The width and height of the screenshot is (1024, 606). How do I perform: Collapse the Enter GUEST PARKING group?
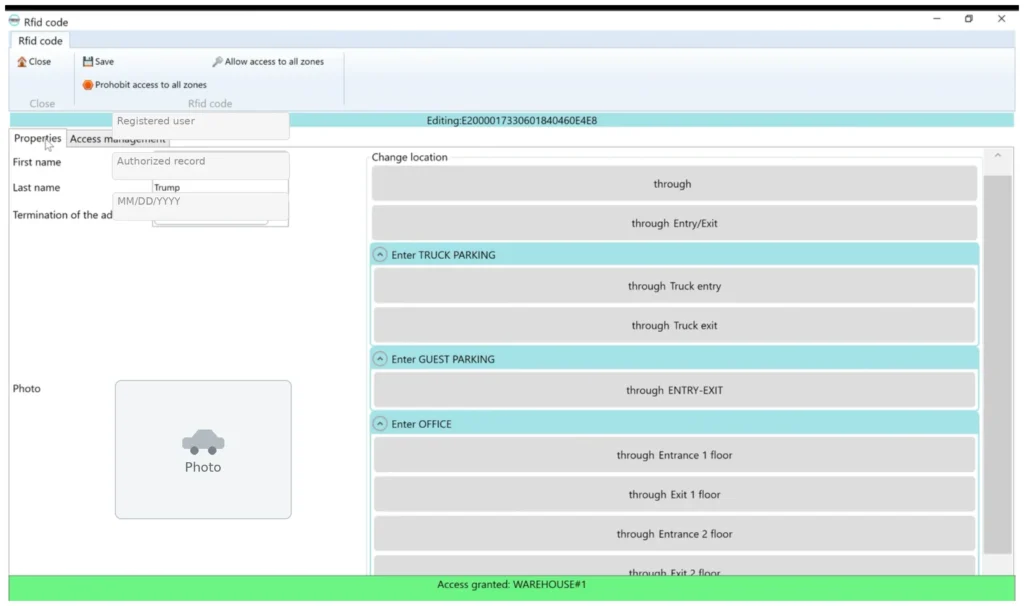tap(380, 359)
